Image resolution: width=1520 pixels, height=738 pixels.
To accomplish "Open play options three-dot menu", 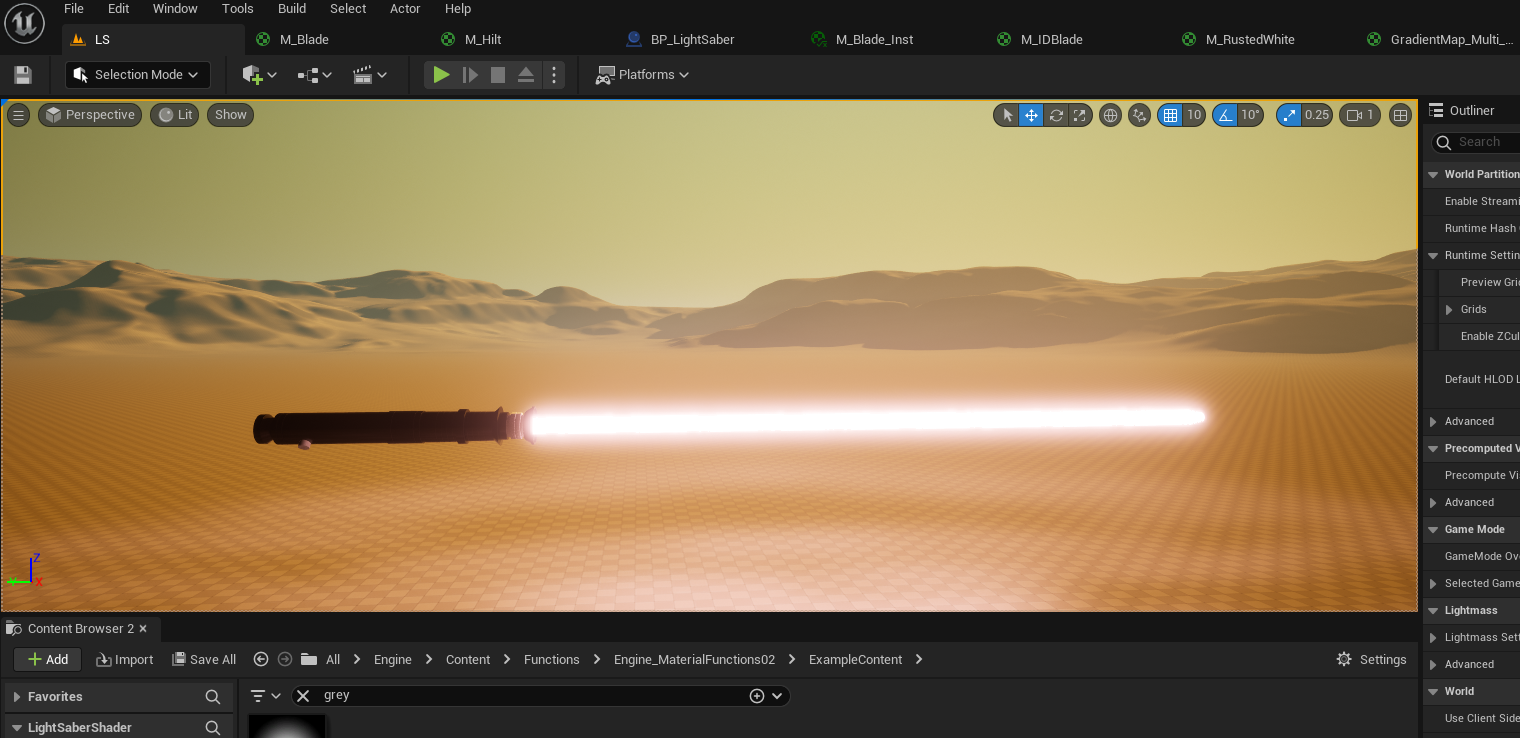I will tap(554, 75).
